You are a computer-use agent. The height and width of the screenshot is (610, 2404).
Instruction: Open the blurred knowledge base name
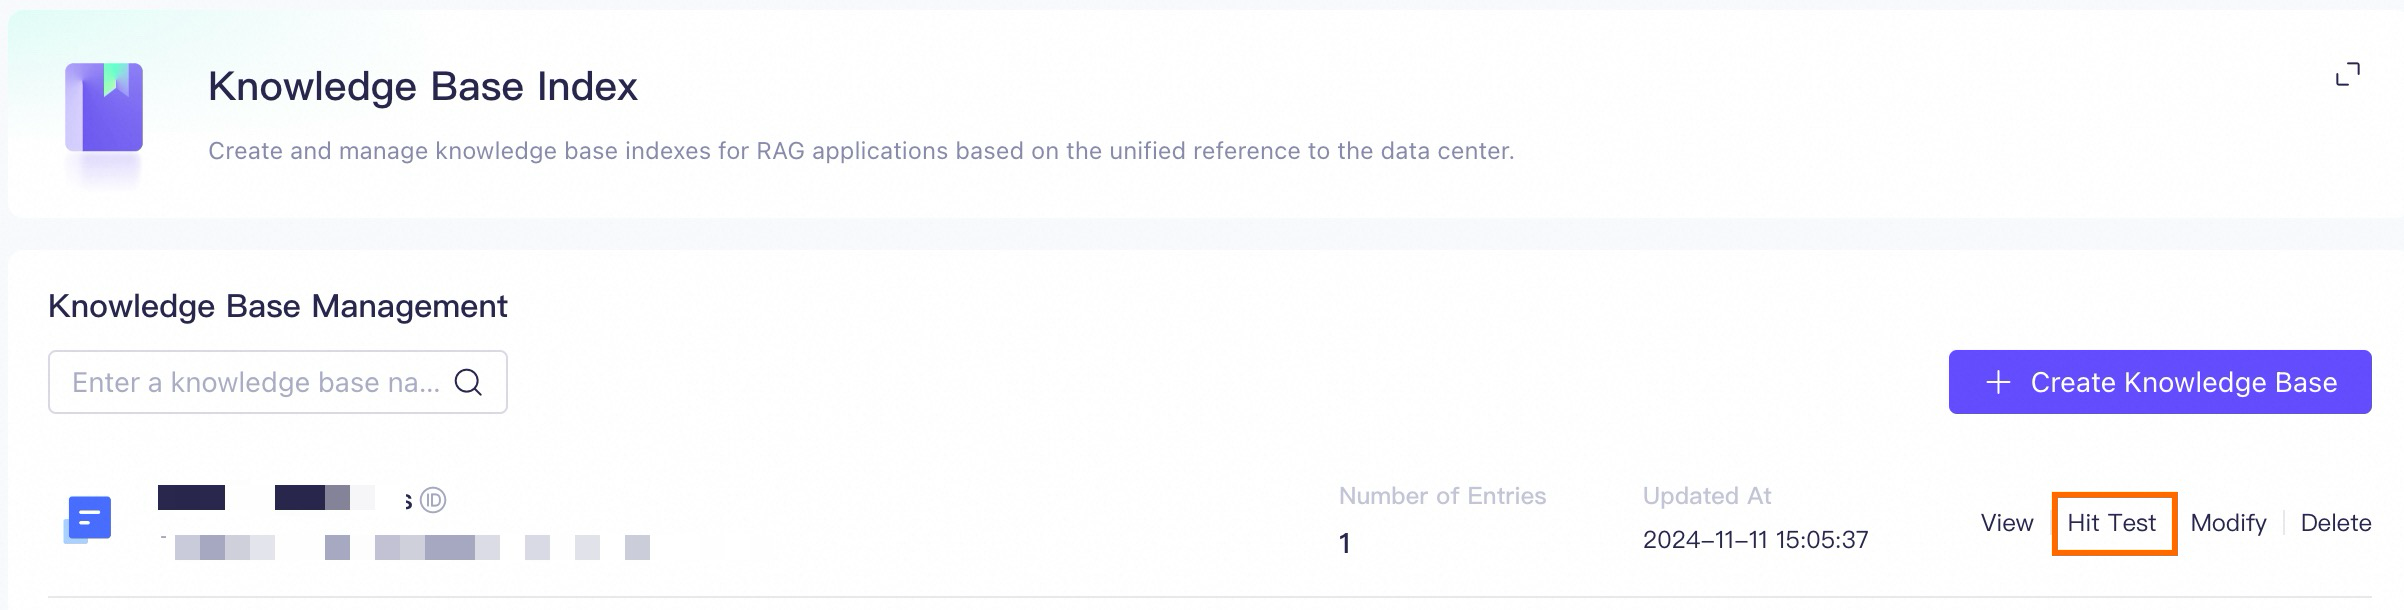pyautogui.click(x=280, y=498)
